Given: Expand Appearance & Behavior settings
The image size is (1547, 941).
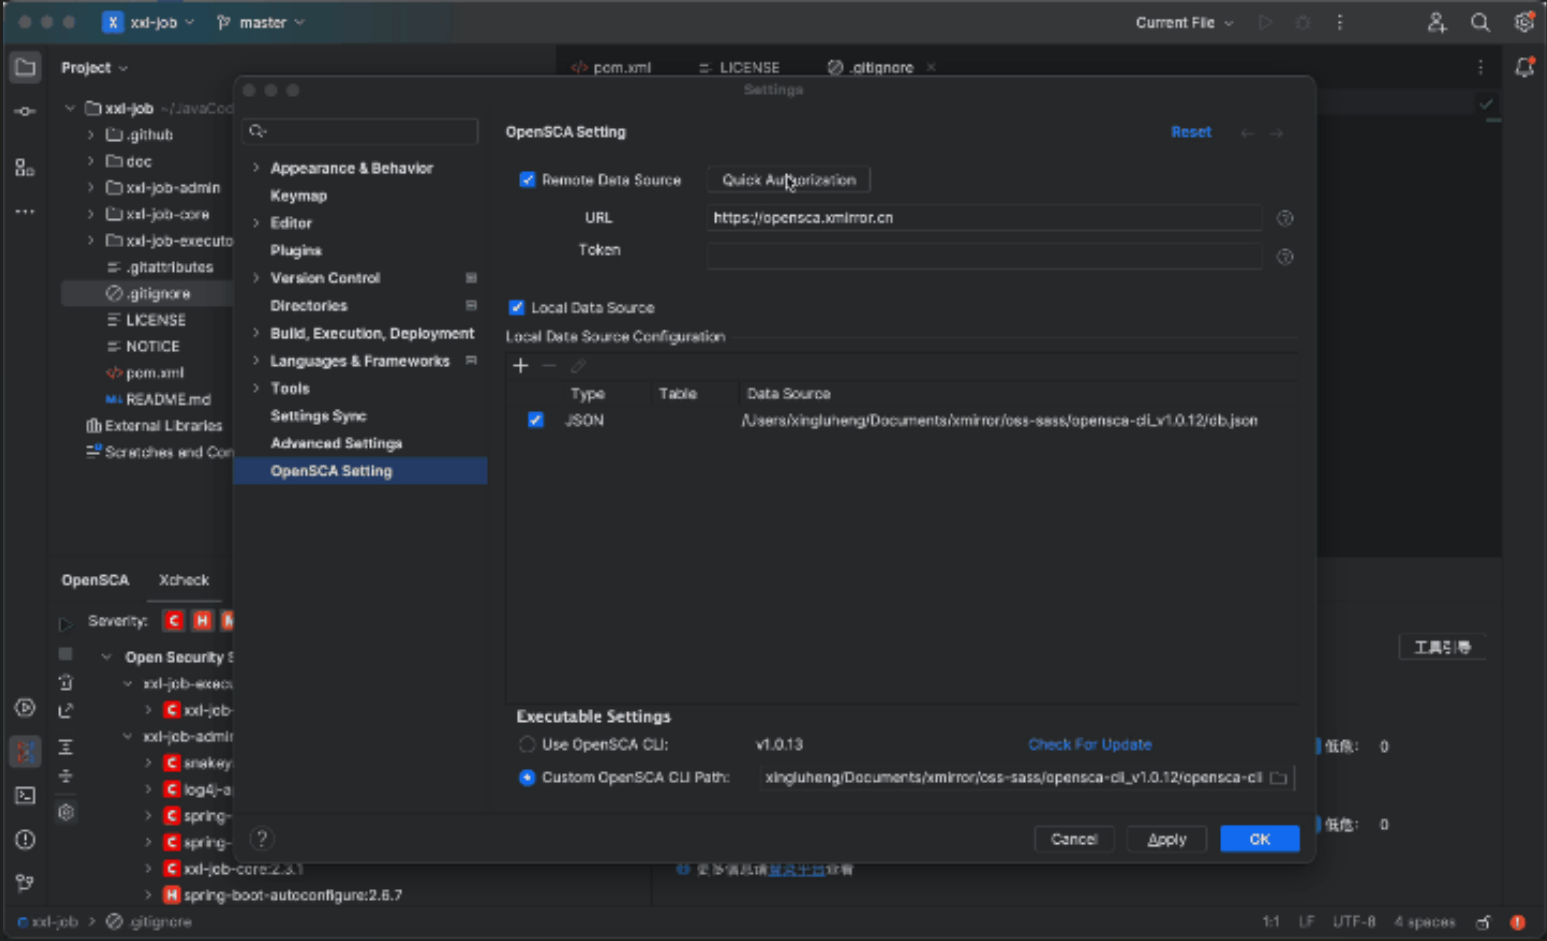Looking at the screenshot, I should [x=256, y=168].
